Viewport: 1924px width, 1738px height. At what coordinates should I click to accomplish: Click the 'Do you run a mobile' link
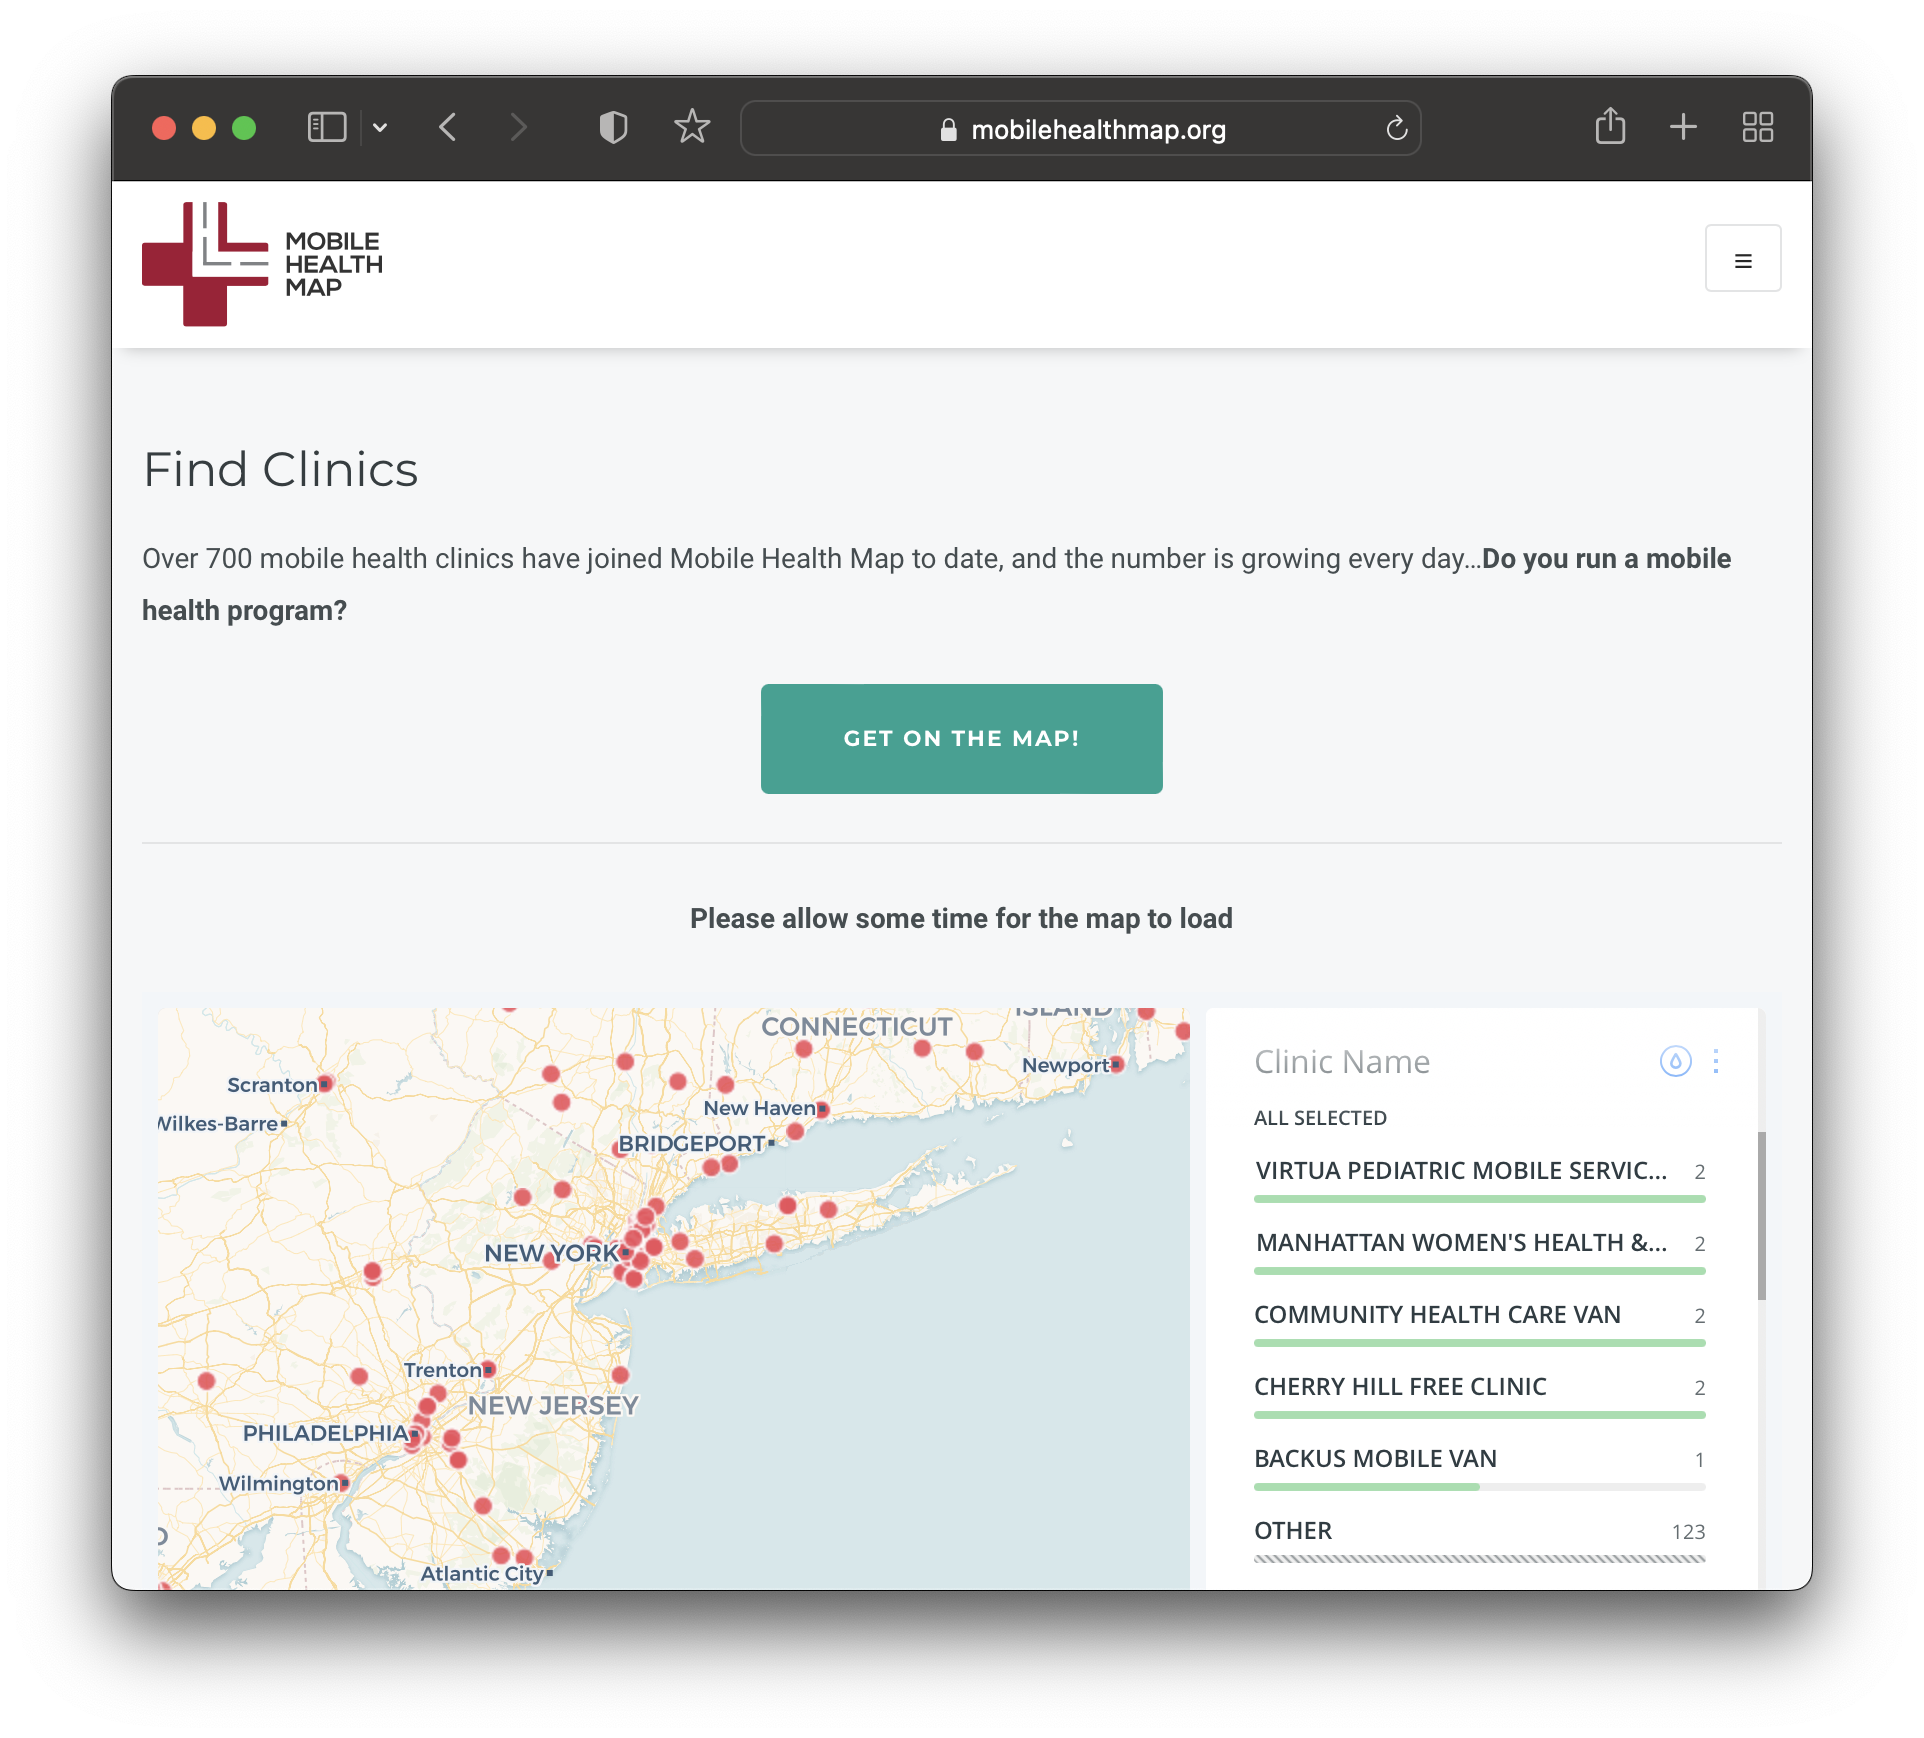coord(1605,558)
